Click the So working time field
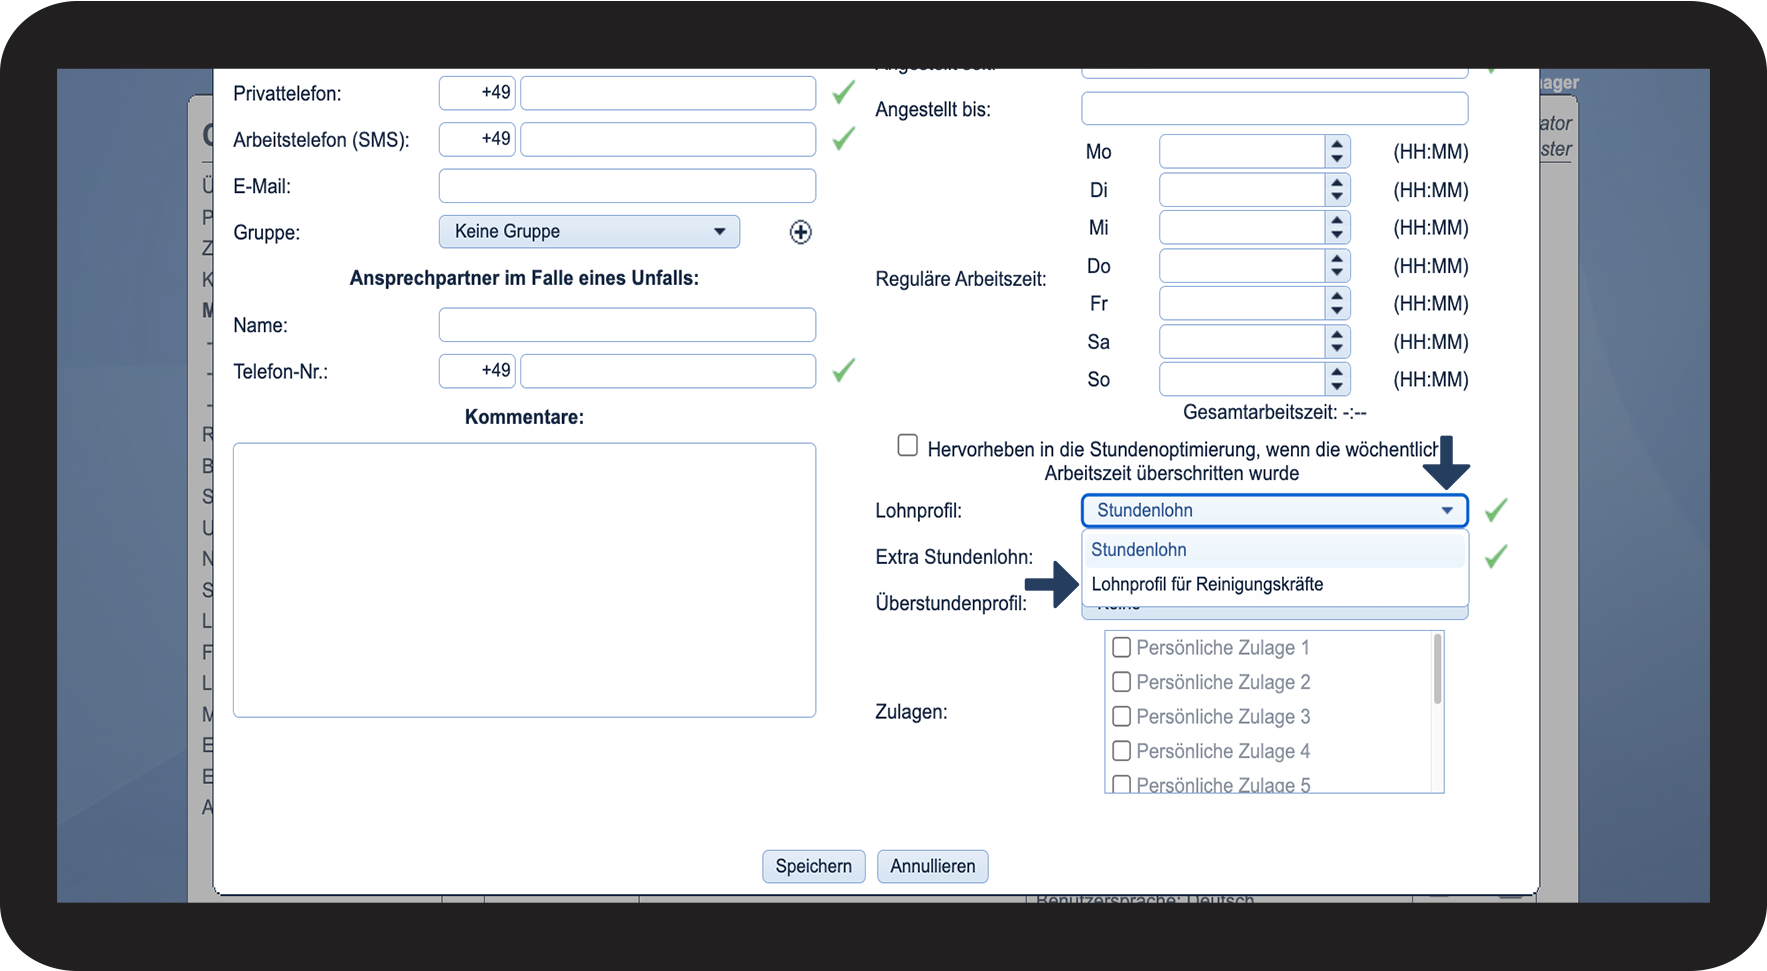The image size is (1767, 971). click(x=1242, y=379)
